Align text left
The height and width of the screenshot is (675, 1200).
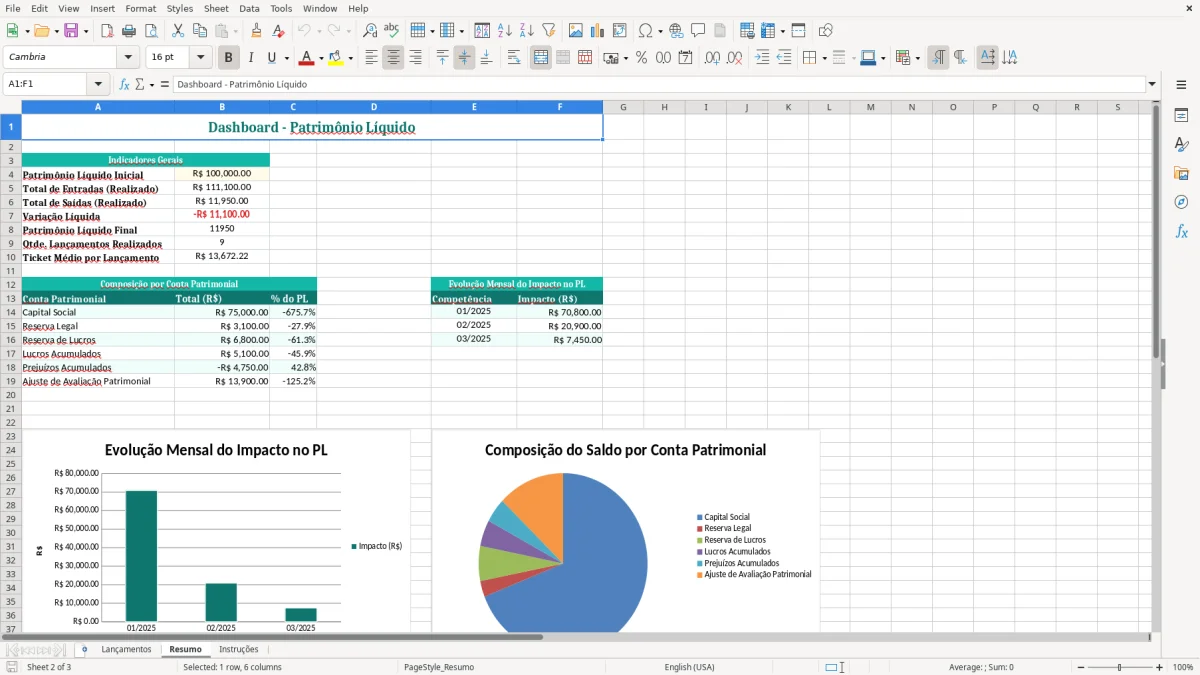point(371,58)
